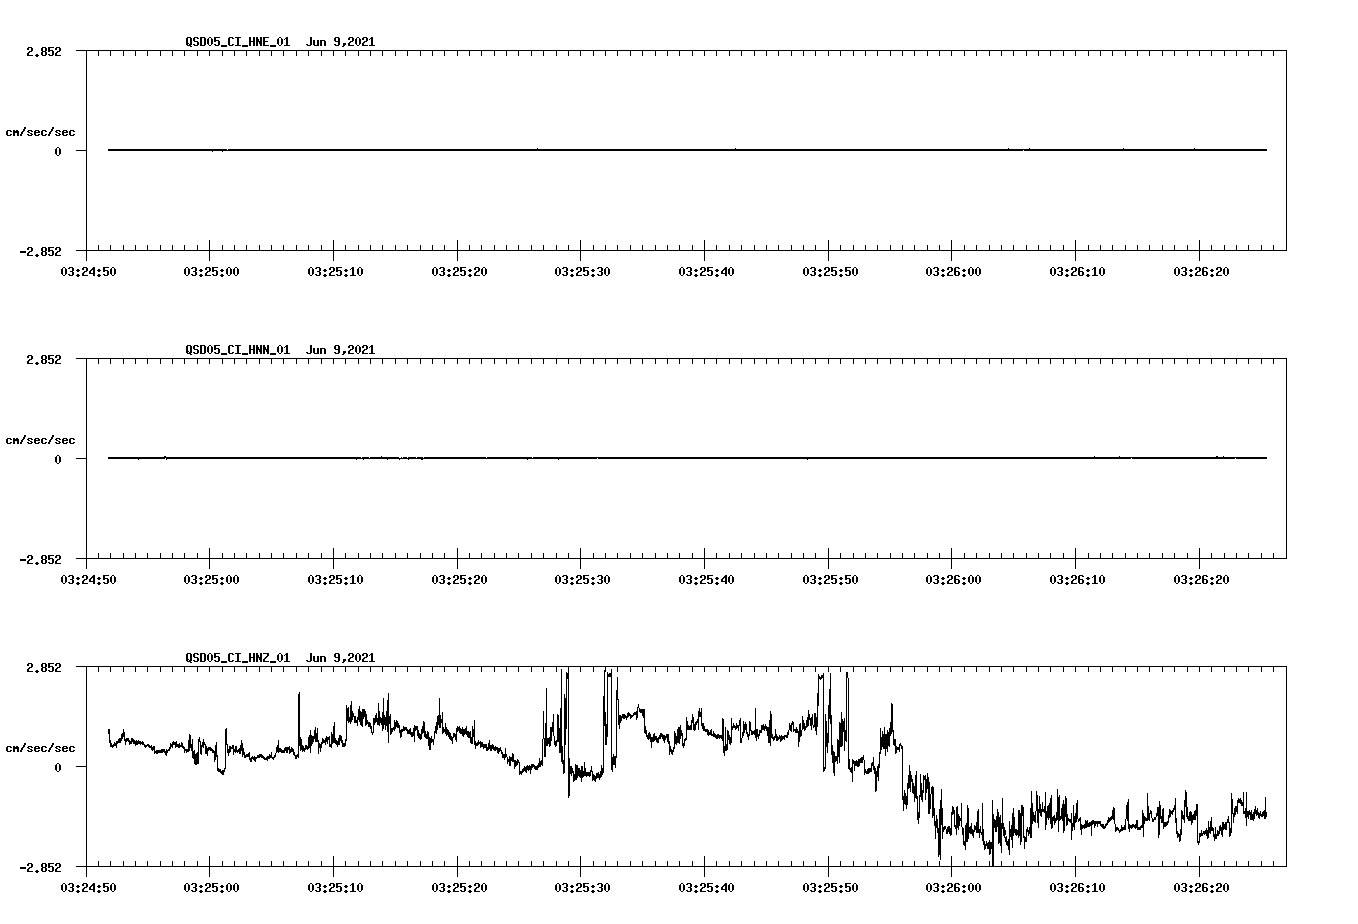Click the 03:25:20 label on HNN axis

[457, 579]
